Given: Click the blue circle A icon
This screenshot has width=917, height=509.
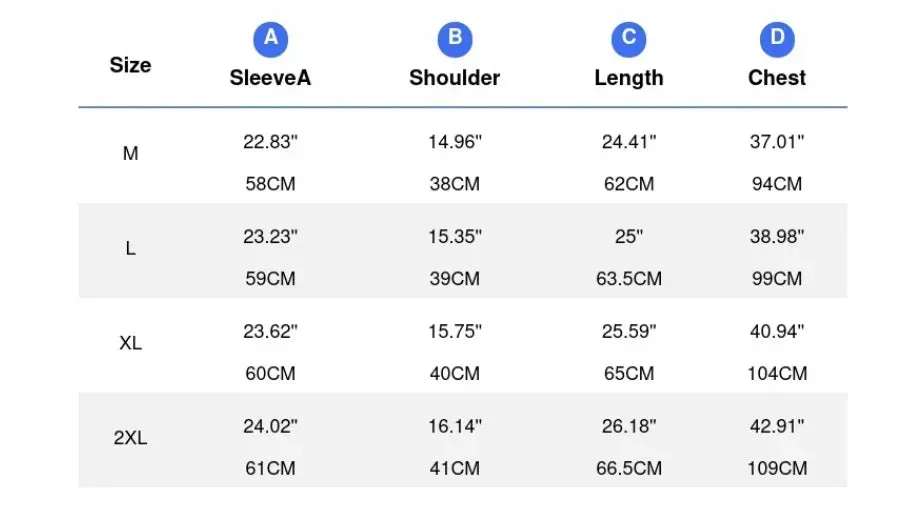Looking at the screenshot, I should pyautogui.click(x=270, y=39).
